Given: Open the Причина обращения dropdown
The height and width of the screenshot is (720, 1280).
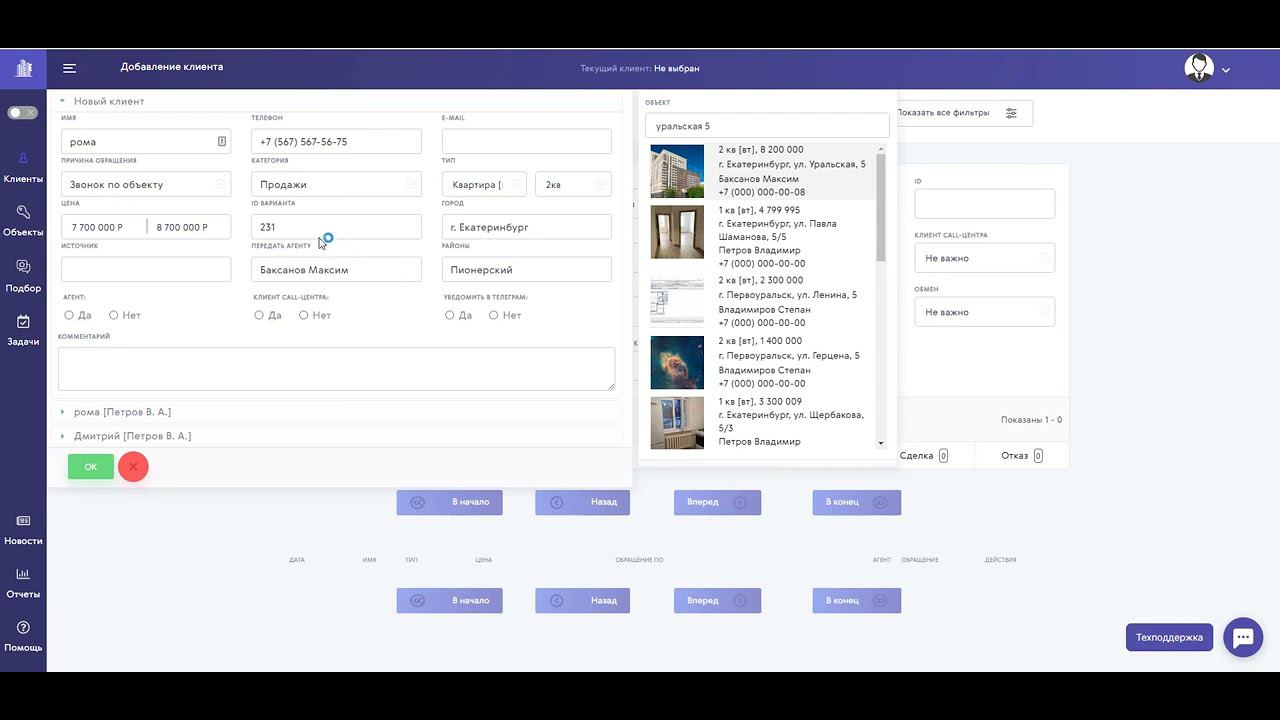Looking at the screenshot, I should [146, 184].
